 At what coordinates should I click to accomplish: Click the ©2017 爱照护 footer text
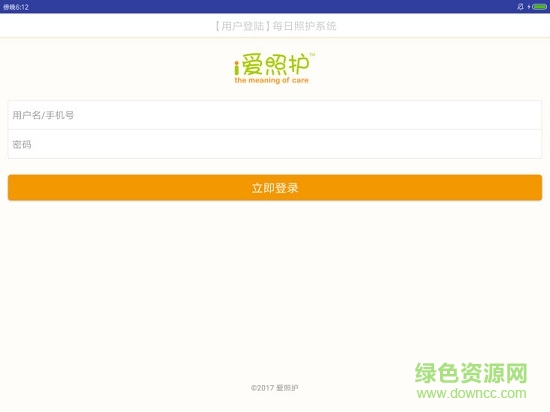[x=275, y=388]
